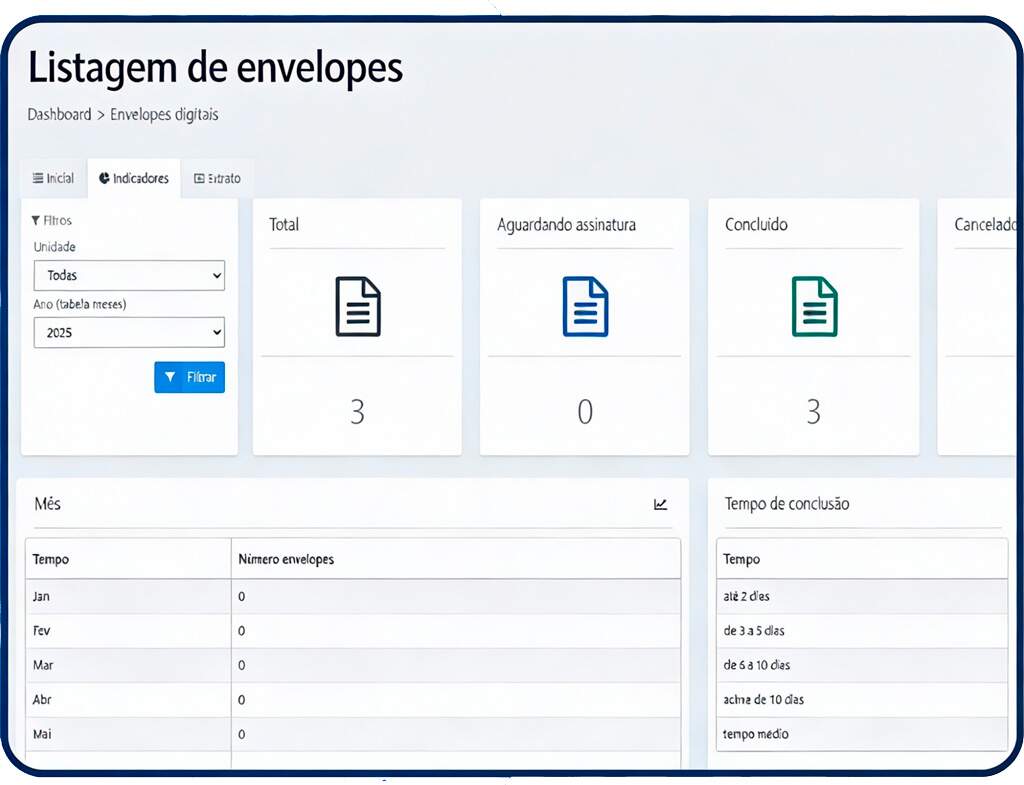
Task: Click the pie chart icon on the Indicadores tab
Action: click(x=106, y=178)
